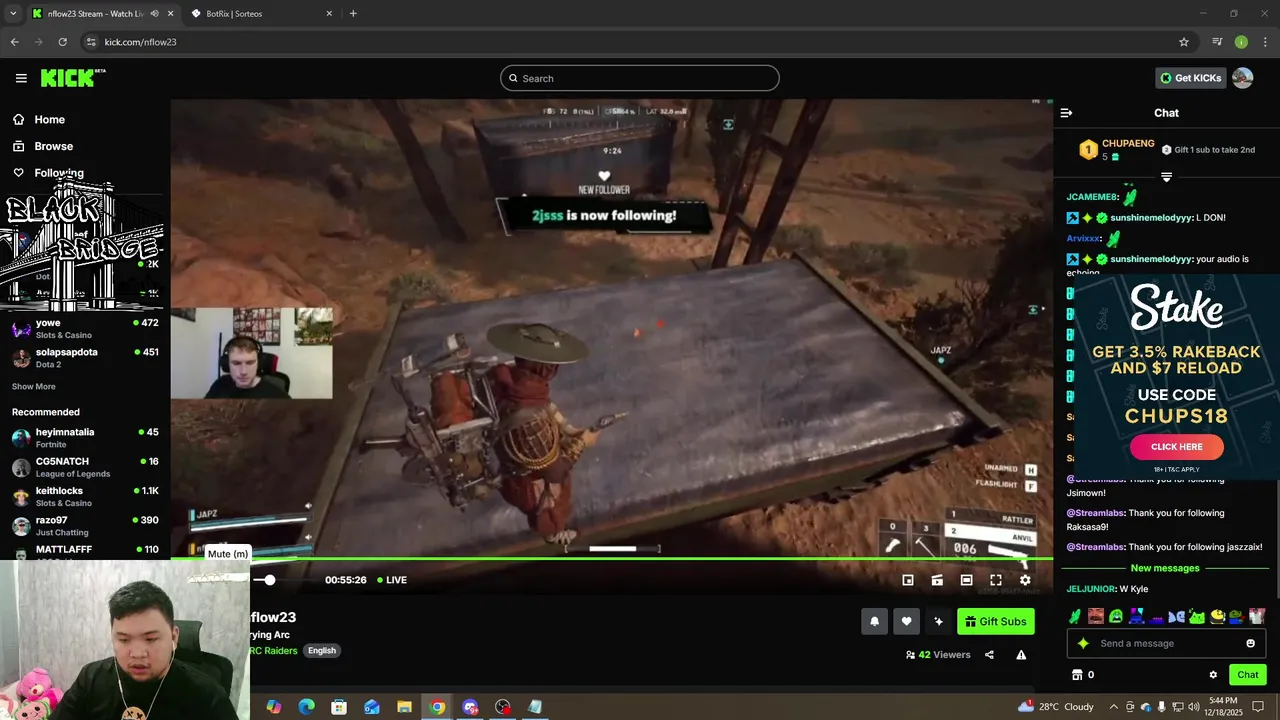Focus the Kick search box

point(640,78)
